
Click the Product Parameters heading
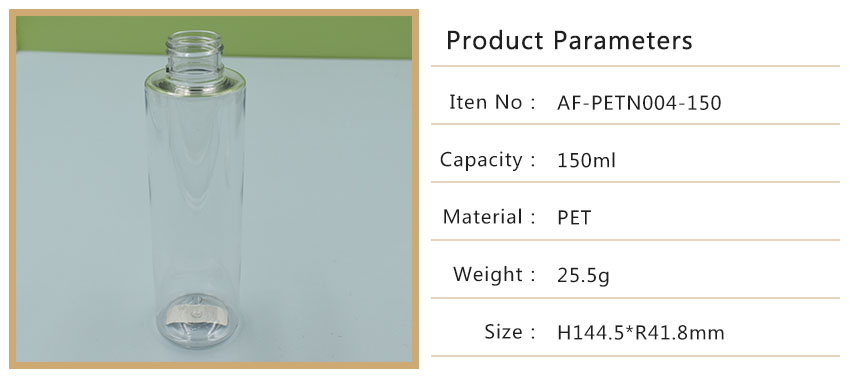pos(569,41)
